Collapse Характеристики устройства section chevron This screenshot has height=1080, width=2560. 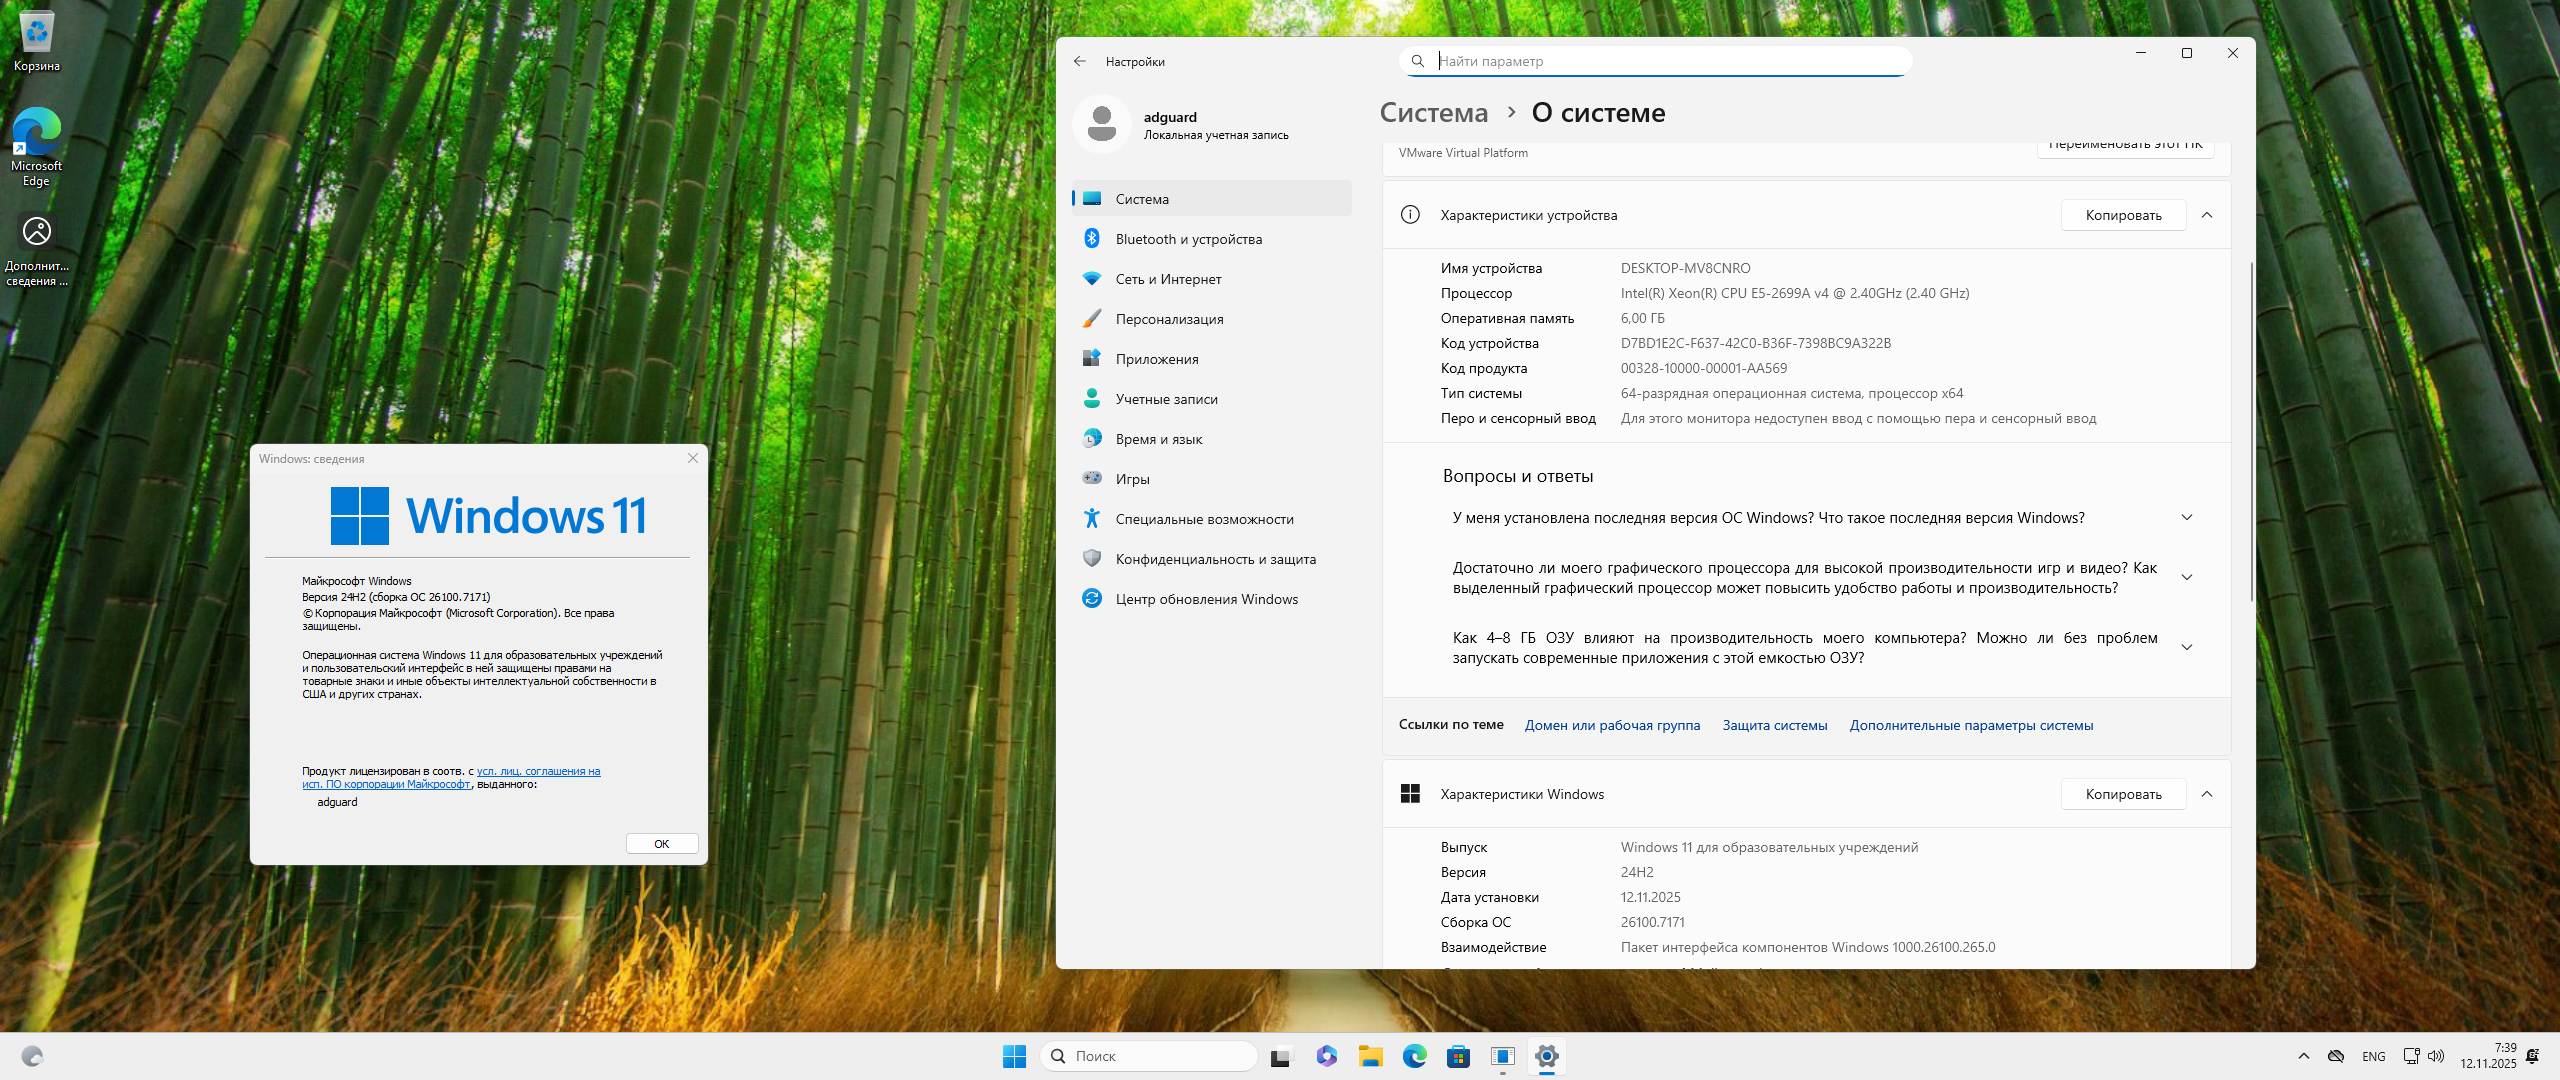(x=2207, y=215)
